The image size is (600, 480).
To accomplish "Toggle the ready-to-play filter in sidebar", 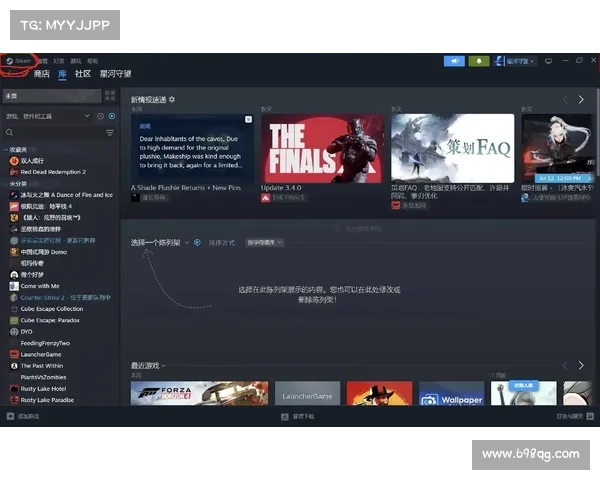I will [112, 116].
